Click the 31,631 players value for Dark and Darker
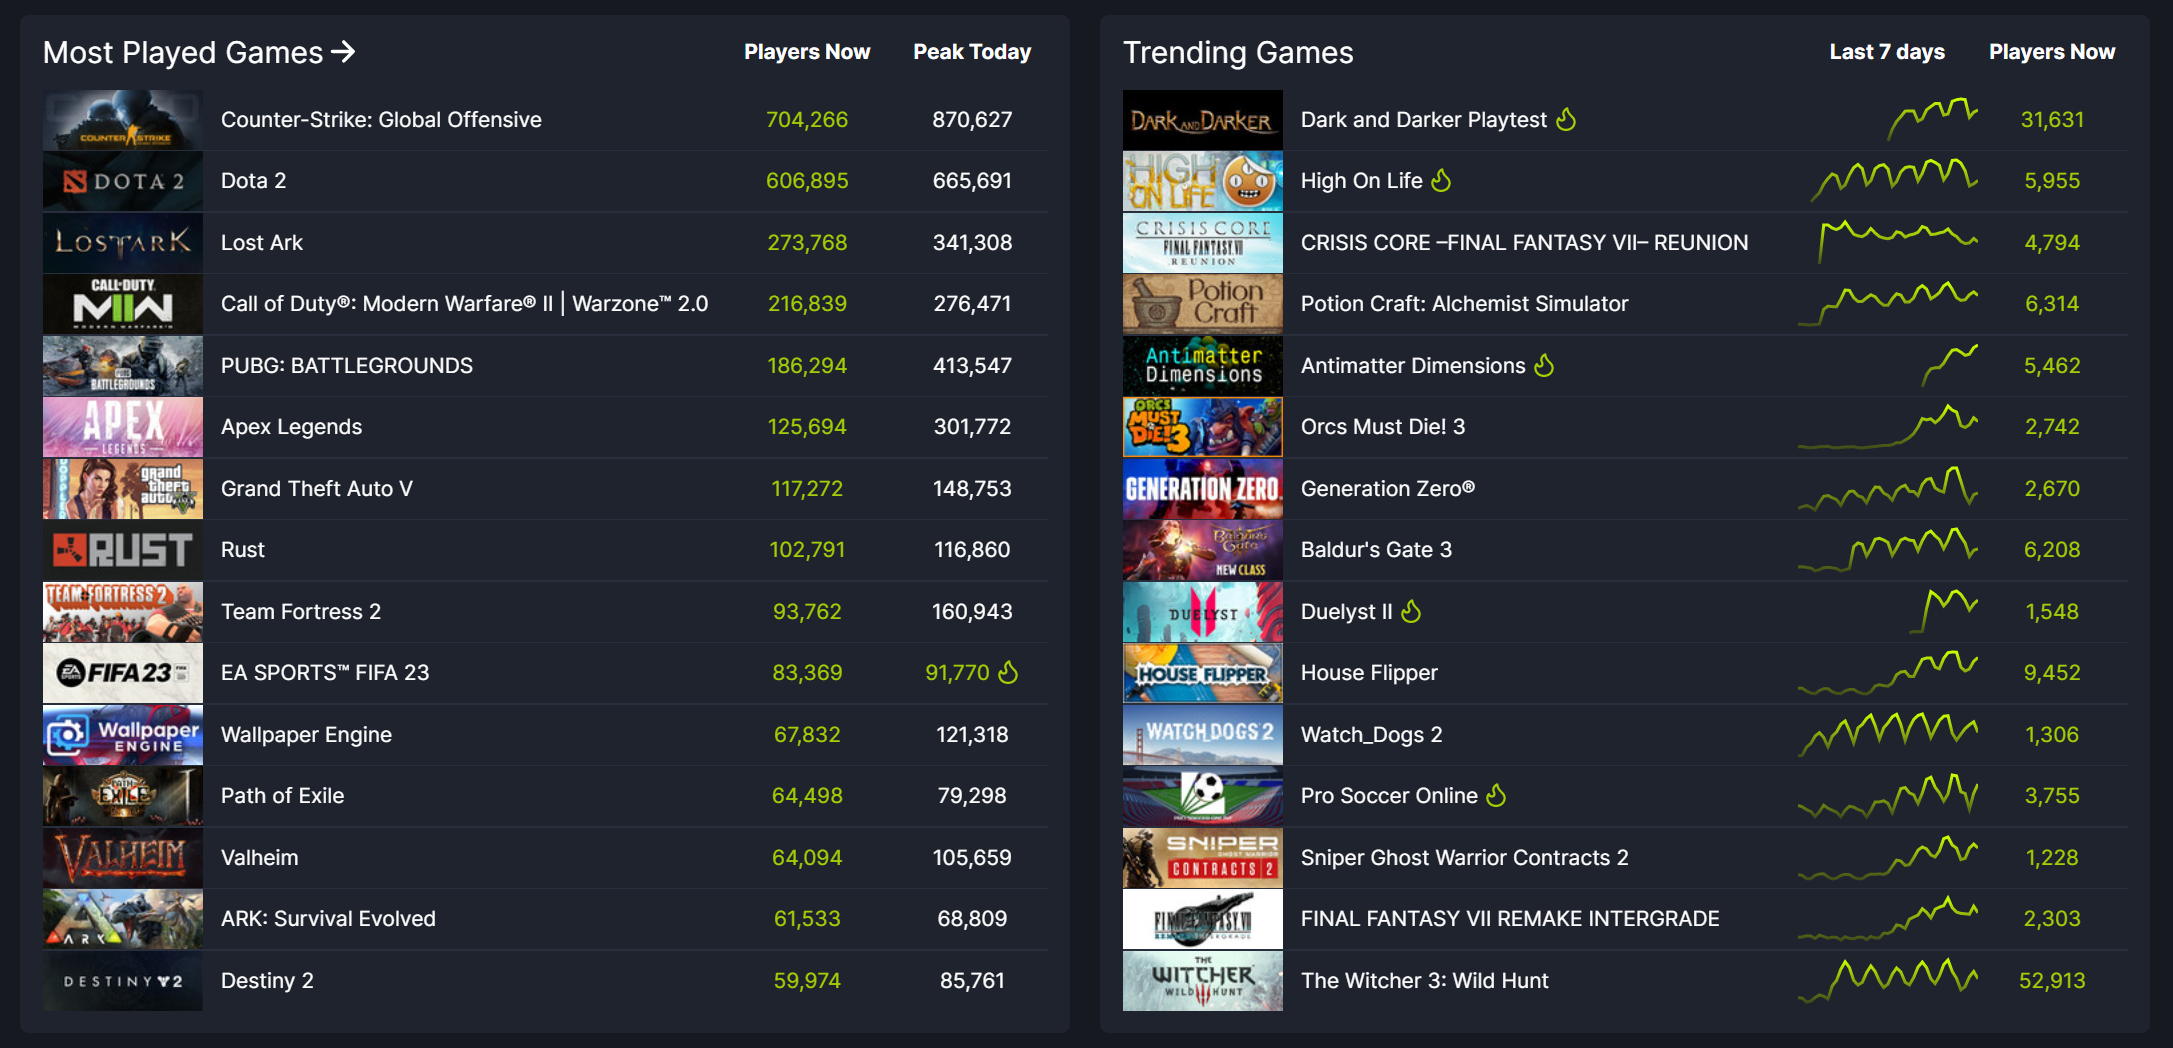 click(2052, 120)
